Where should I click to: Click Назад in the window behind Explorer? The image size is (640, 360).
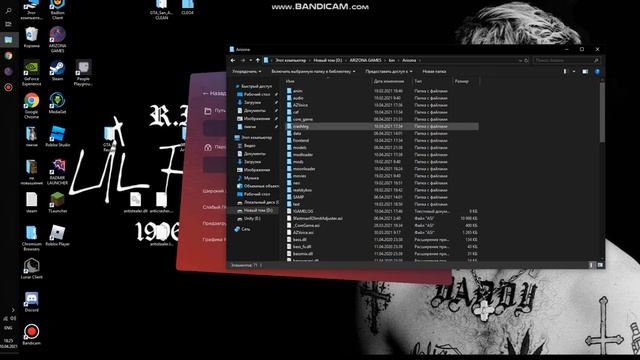215,93
